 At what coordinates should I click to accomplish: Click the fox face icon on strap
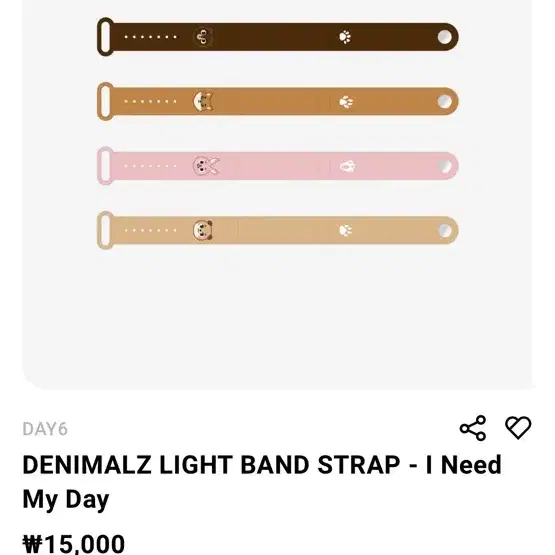coord(203,102)
